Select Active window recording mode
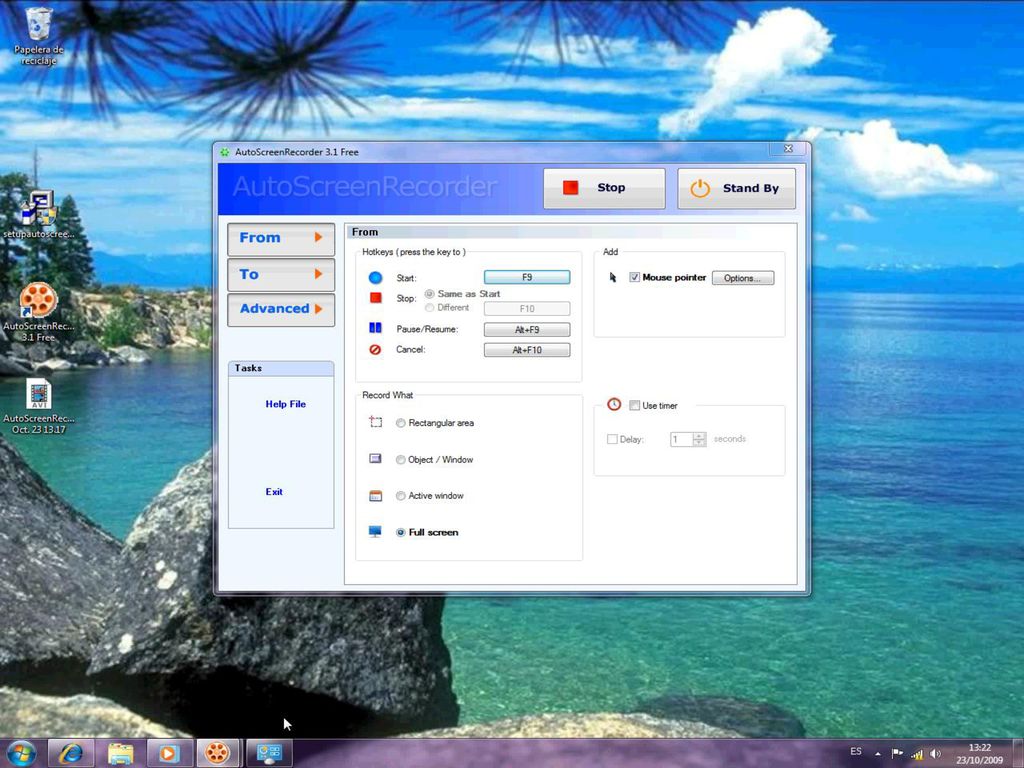Viewport: 1024px width, 768px height. (400, 496)
